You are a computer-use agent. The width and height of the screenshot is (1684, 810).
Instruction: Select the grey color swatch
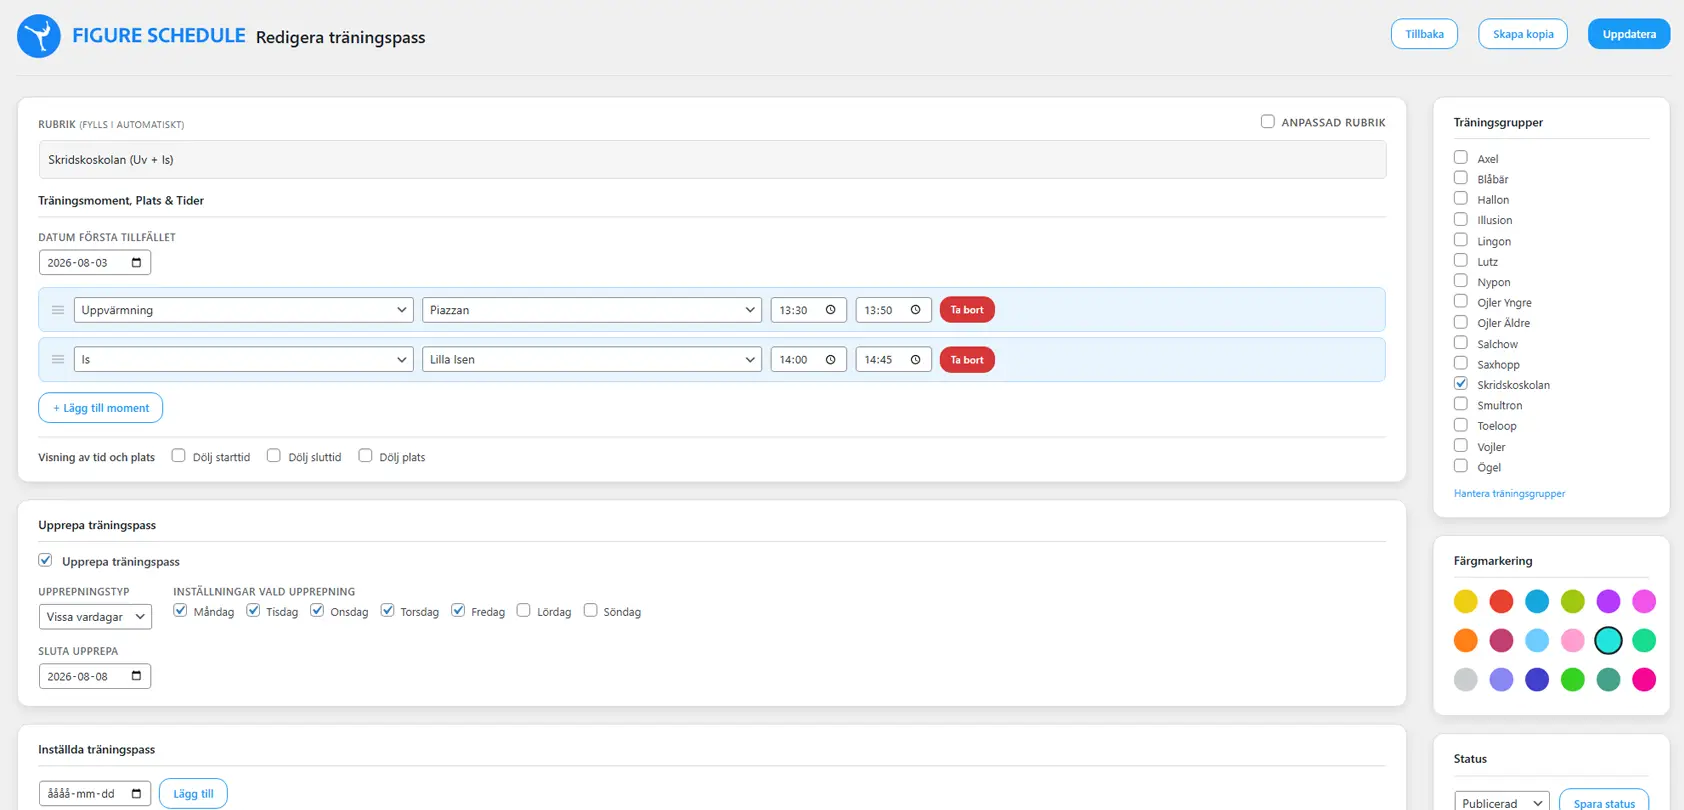[x=1465, y=680]
